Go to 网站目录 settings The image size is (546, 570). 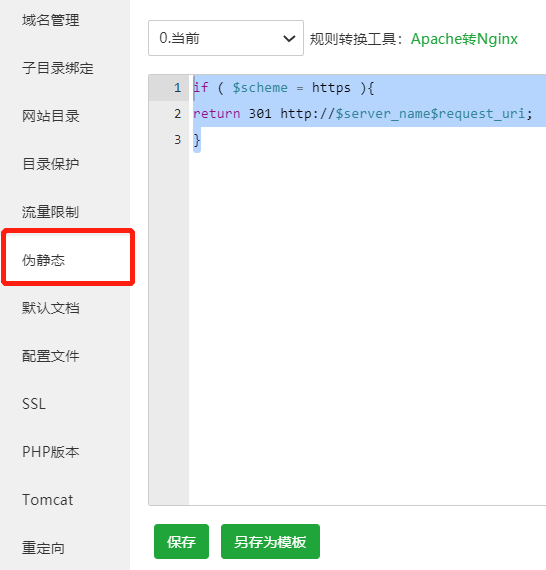coord(51,116)
